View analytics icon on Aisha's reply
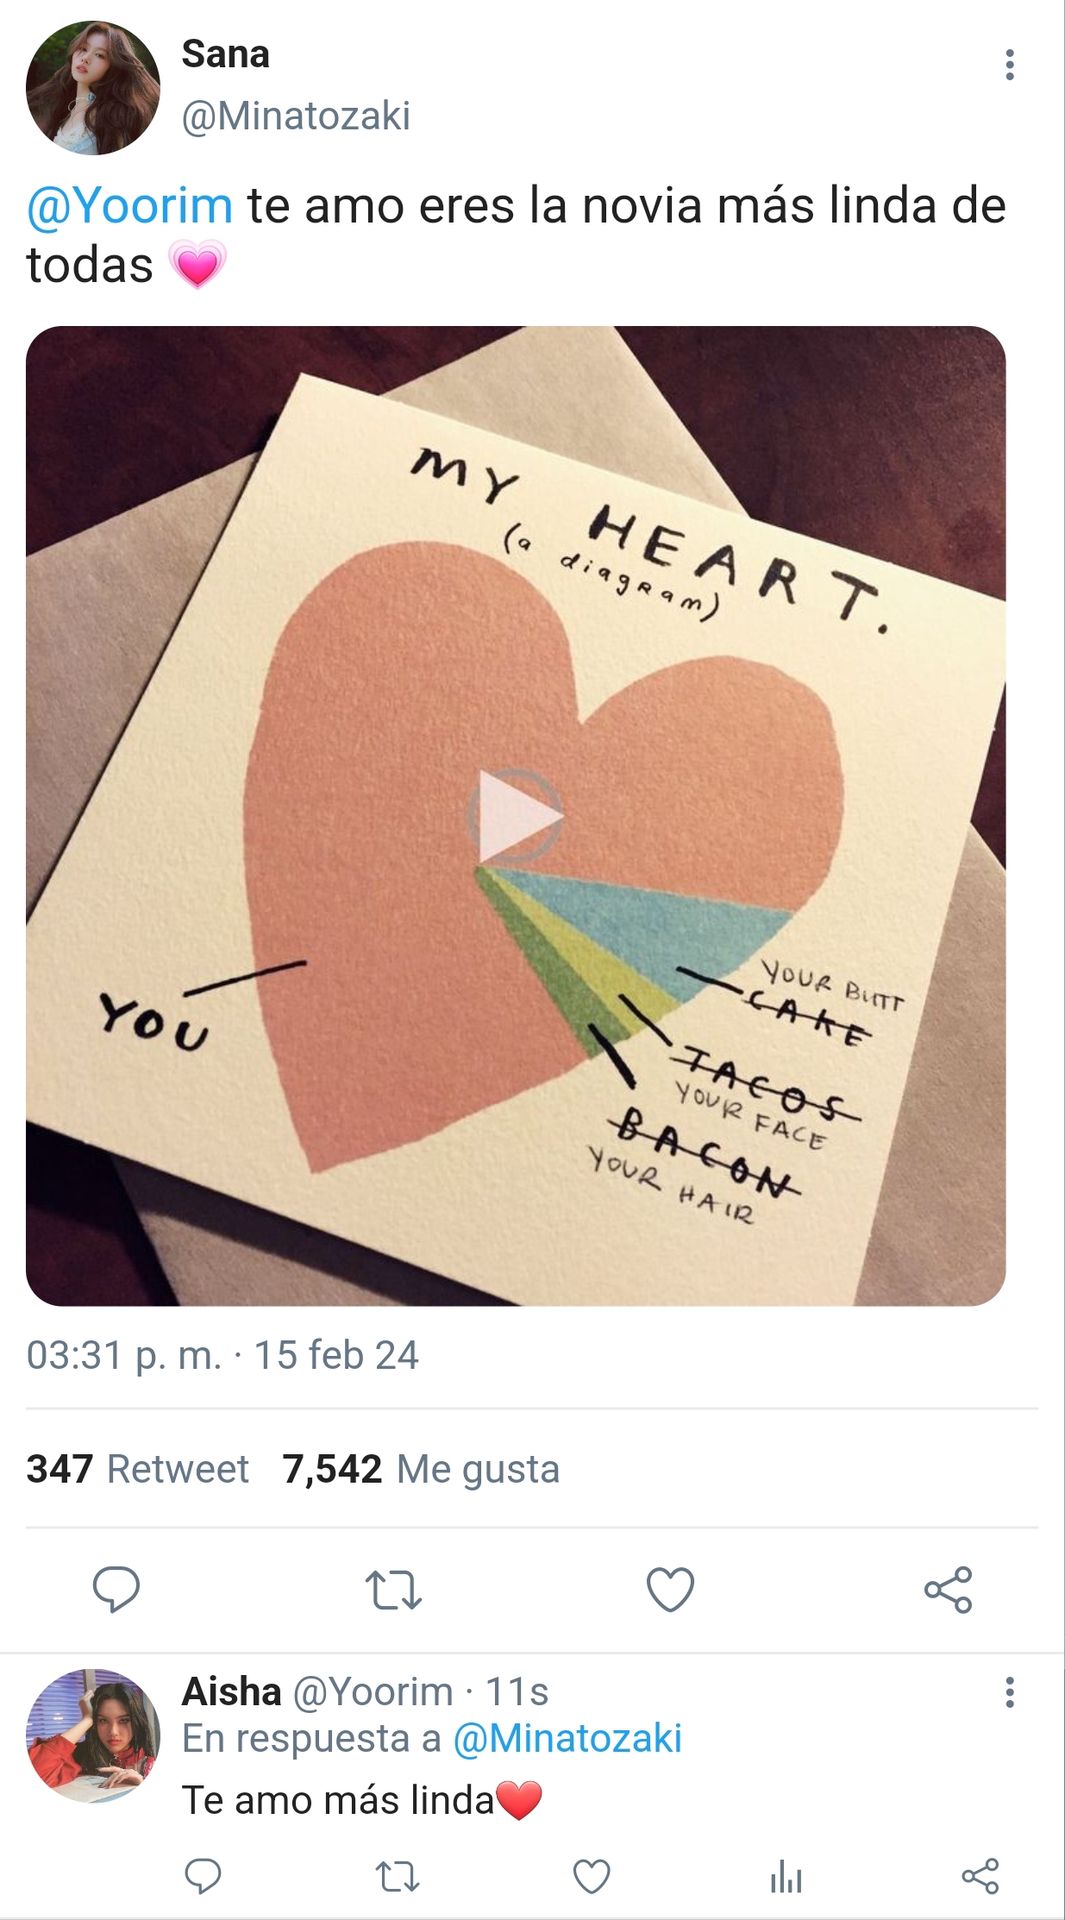 pos(786,1877)
